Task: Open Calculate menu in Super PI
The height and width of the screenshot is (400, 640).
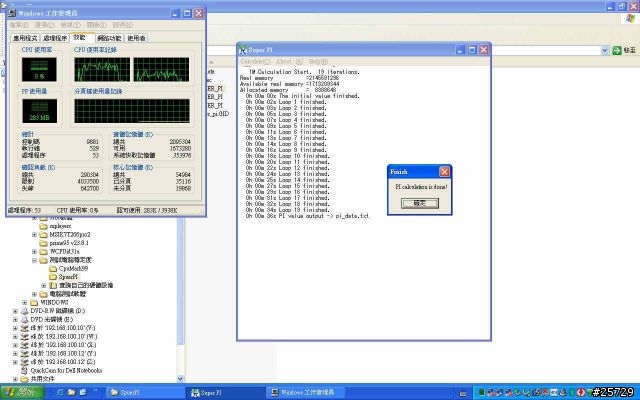Action: click(255, 62)
